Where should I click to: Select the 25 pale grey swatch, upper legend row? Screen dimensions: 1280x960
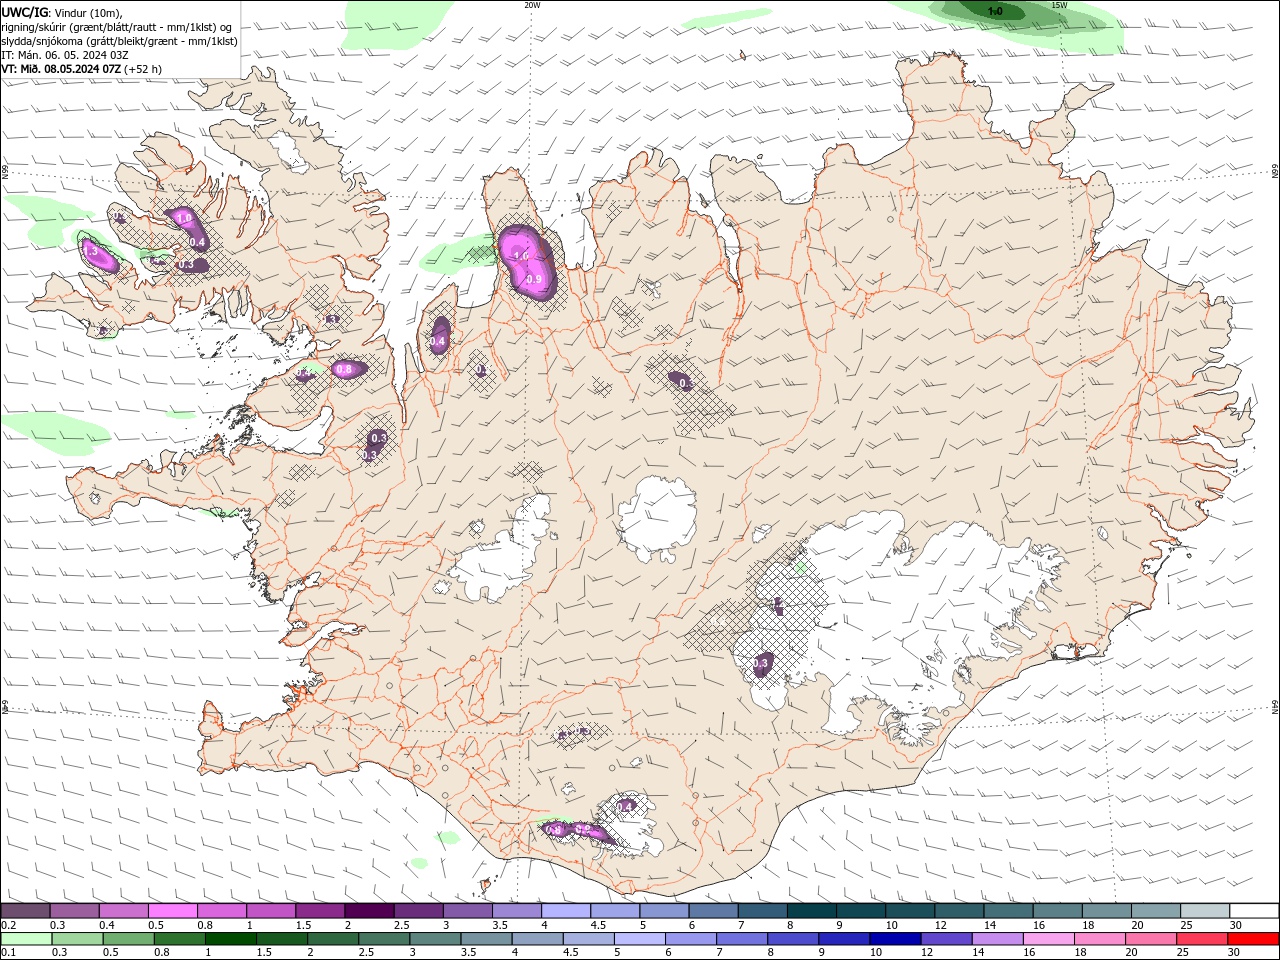click(1204, 911)
